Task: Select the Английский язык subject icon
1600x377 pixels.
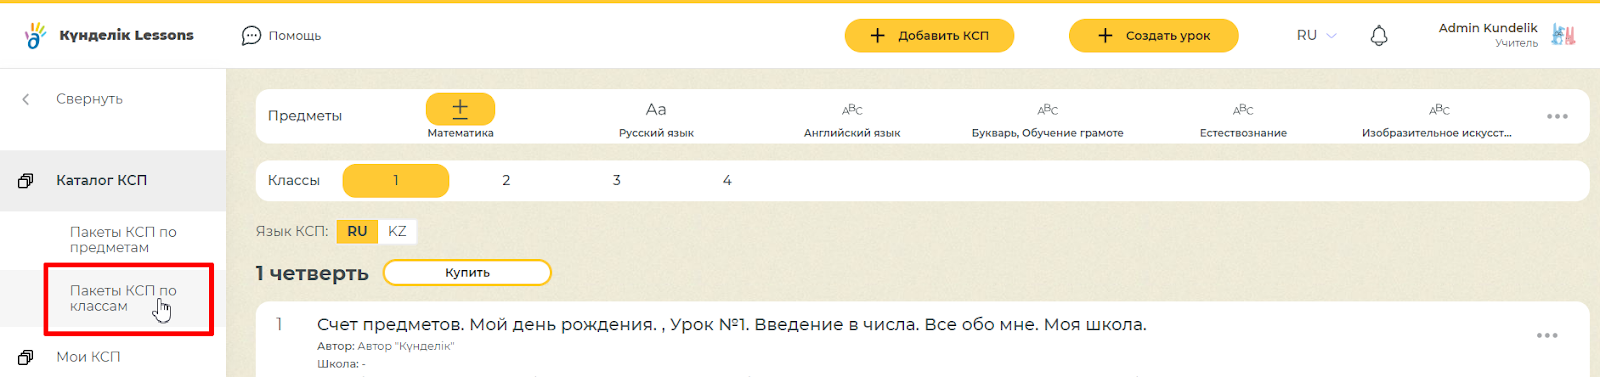Action: [852, 110]
